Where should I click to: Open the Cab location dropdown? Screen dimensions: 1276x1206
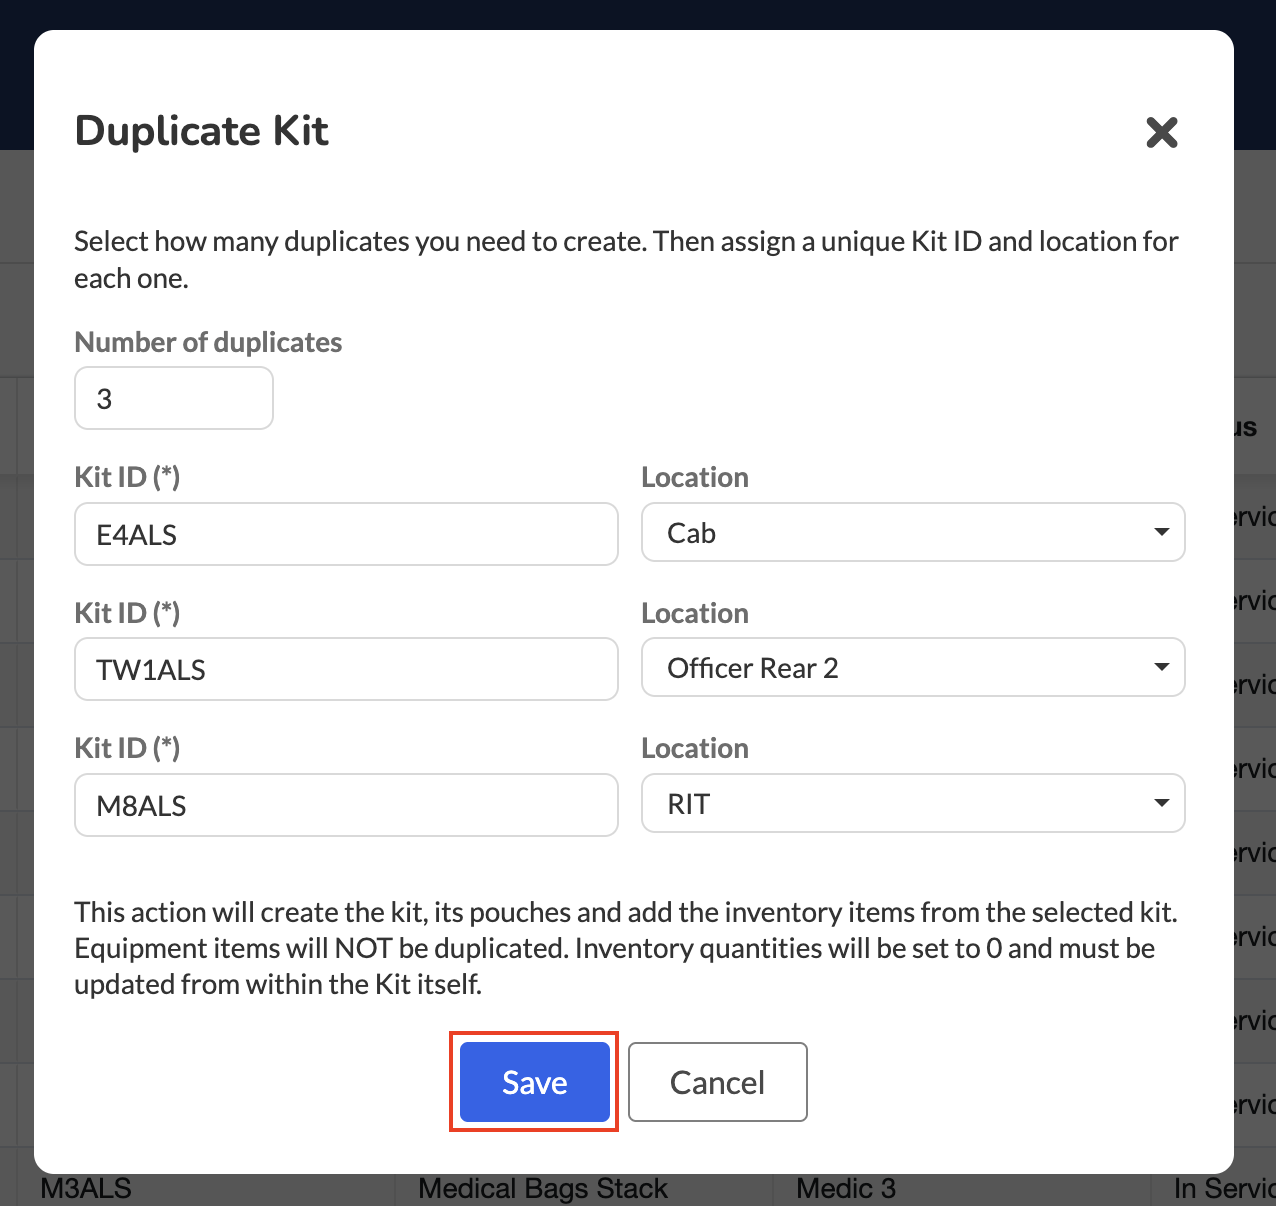[913, 532]
